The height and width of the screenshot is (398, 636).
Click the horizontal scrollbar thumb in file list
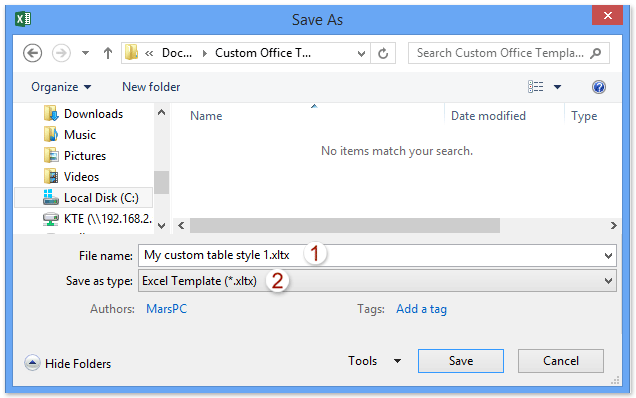pos(345,226)
